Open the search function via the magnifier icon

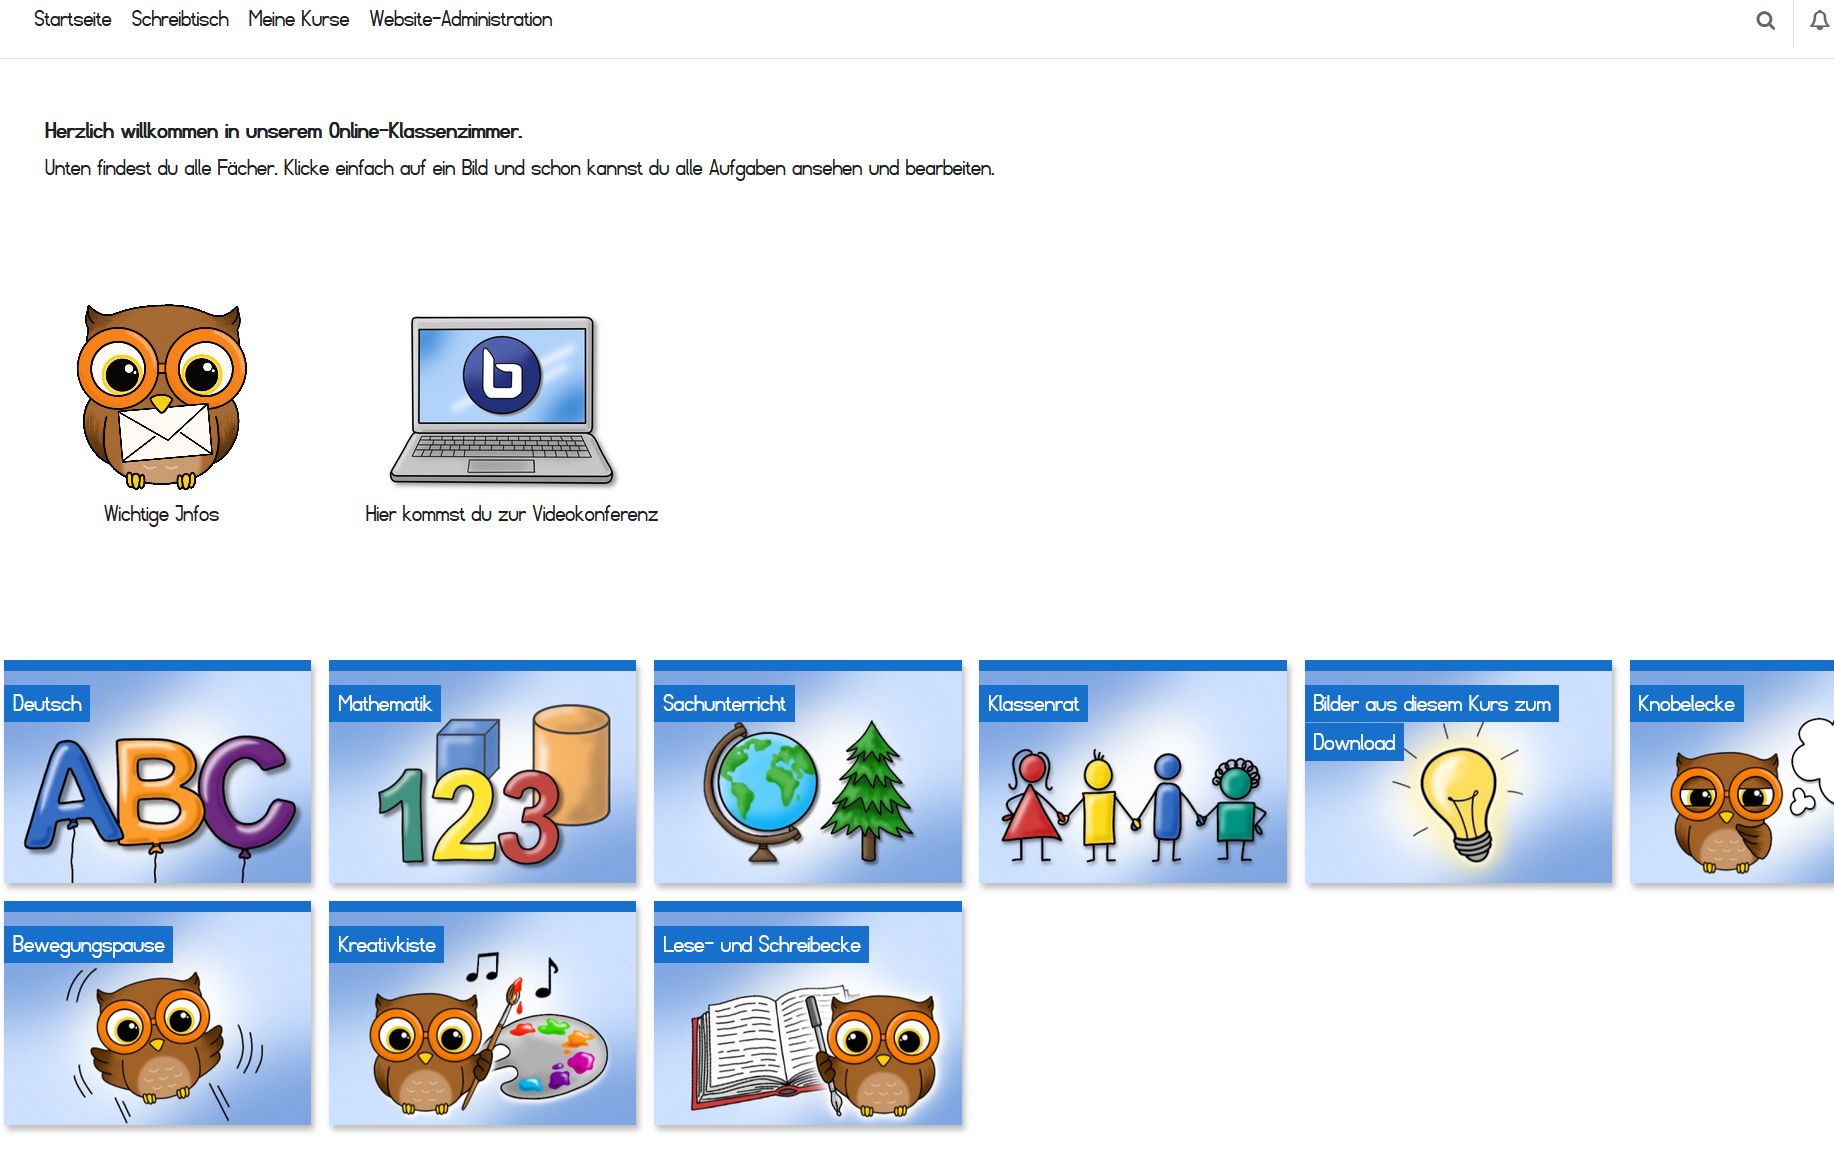point(1765,20)
